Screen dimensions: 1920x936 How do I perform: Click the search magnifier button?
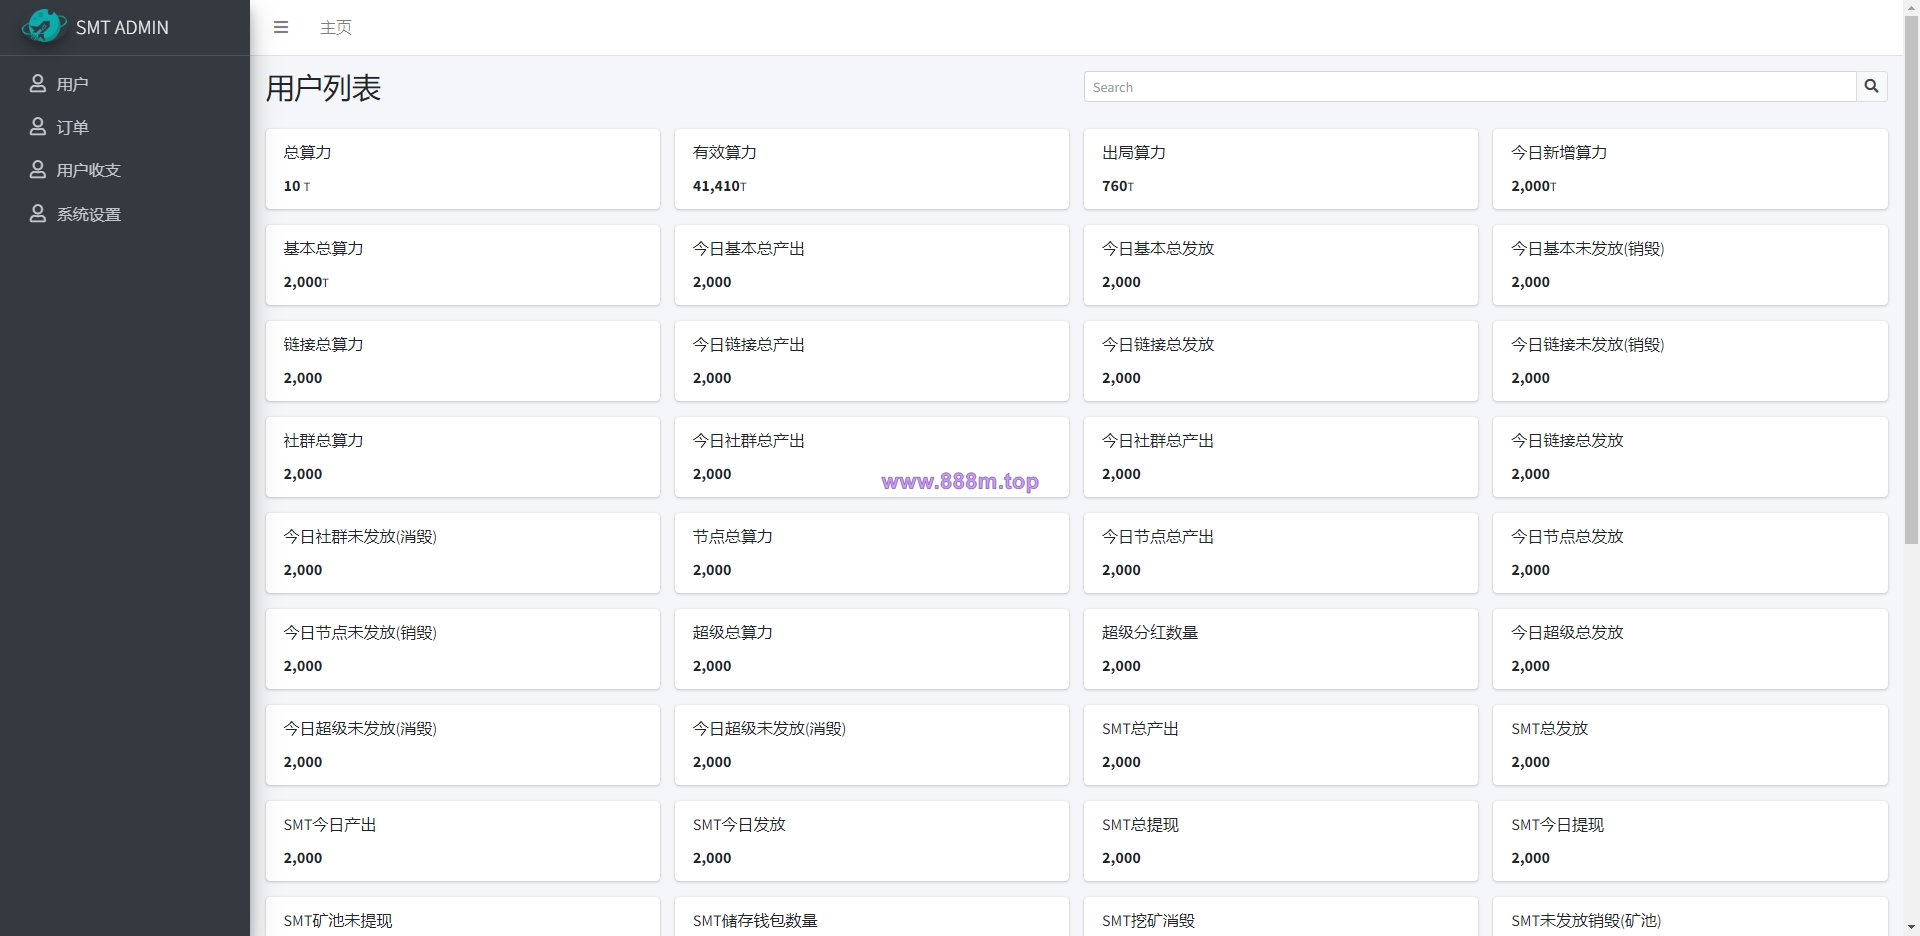[1871, 87]
